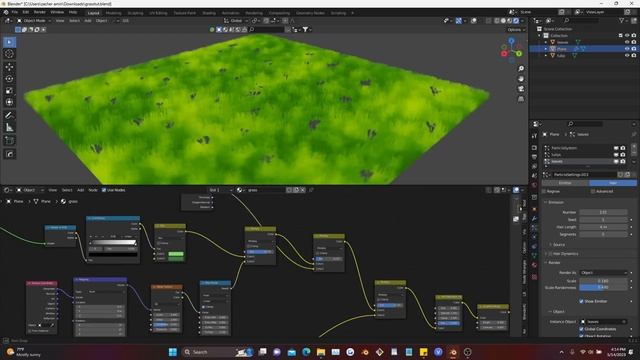Hide the leaves object in the outliner

(x=627, y=42)
